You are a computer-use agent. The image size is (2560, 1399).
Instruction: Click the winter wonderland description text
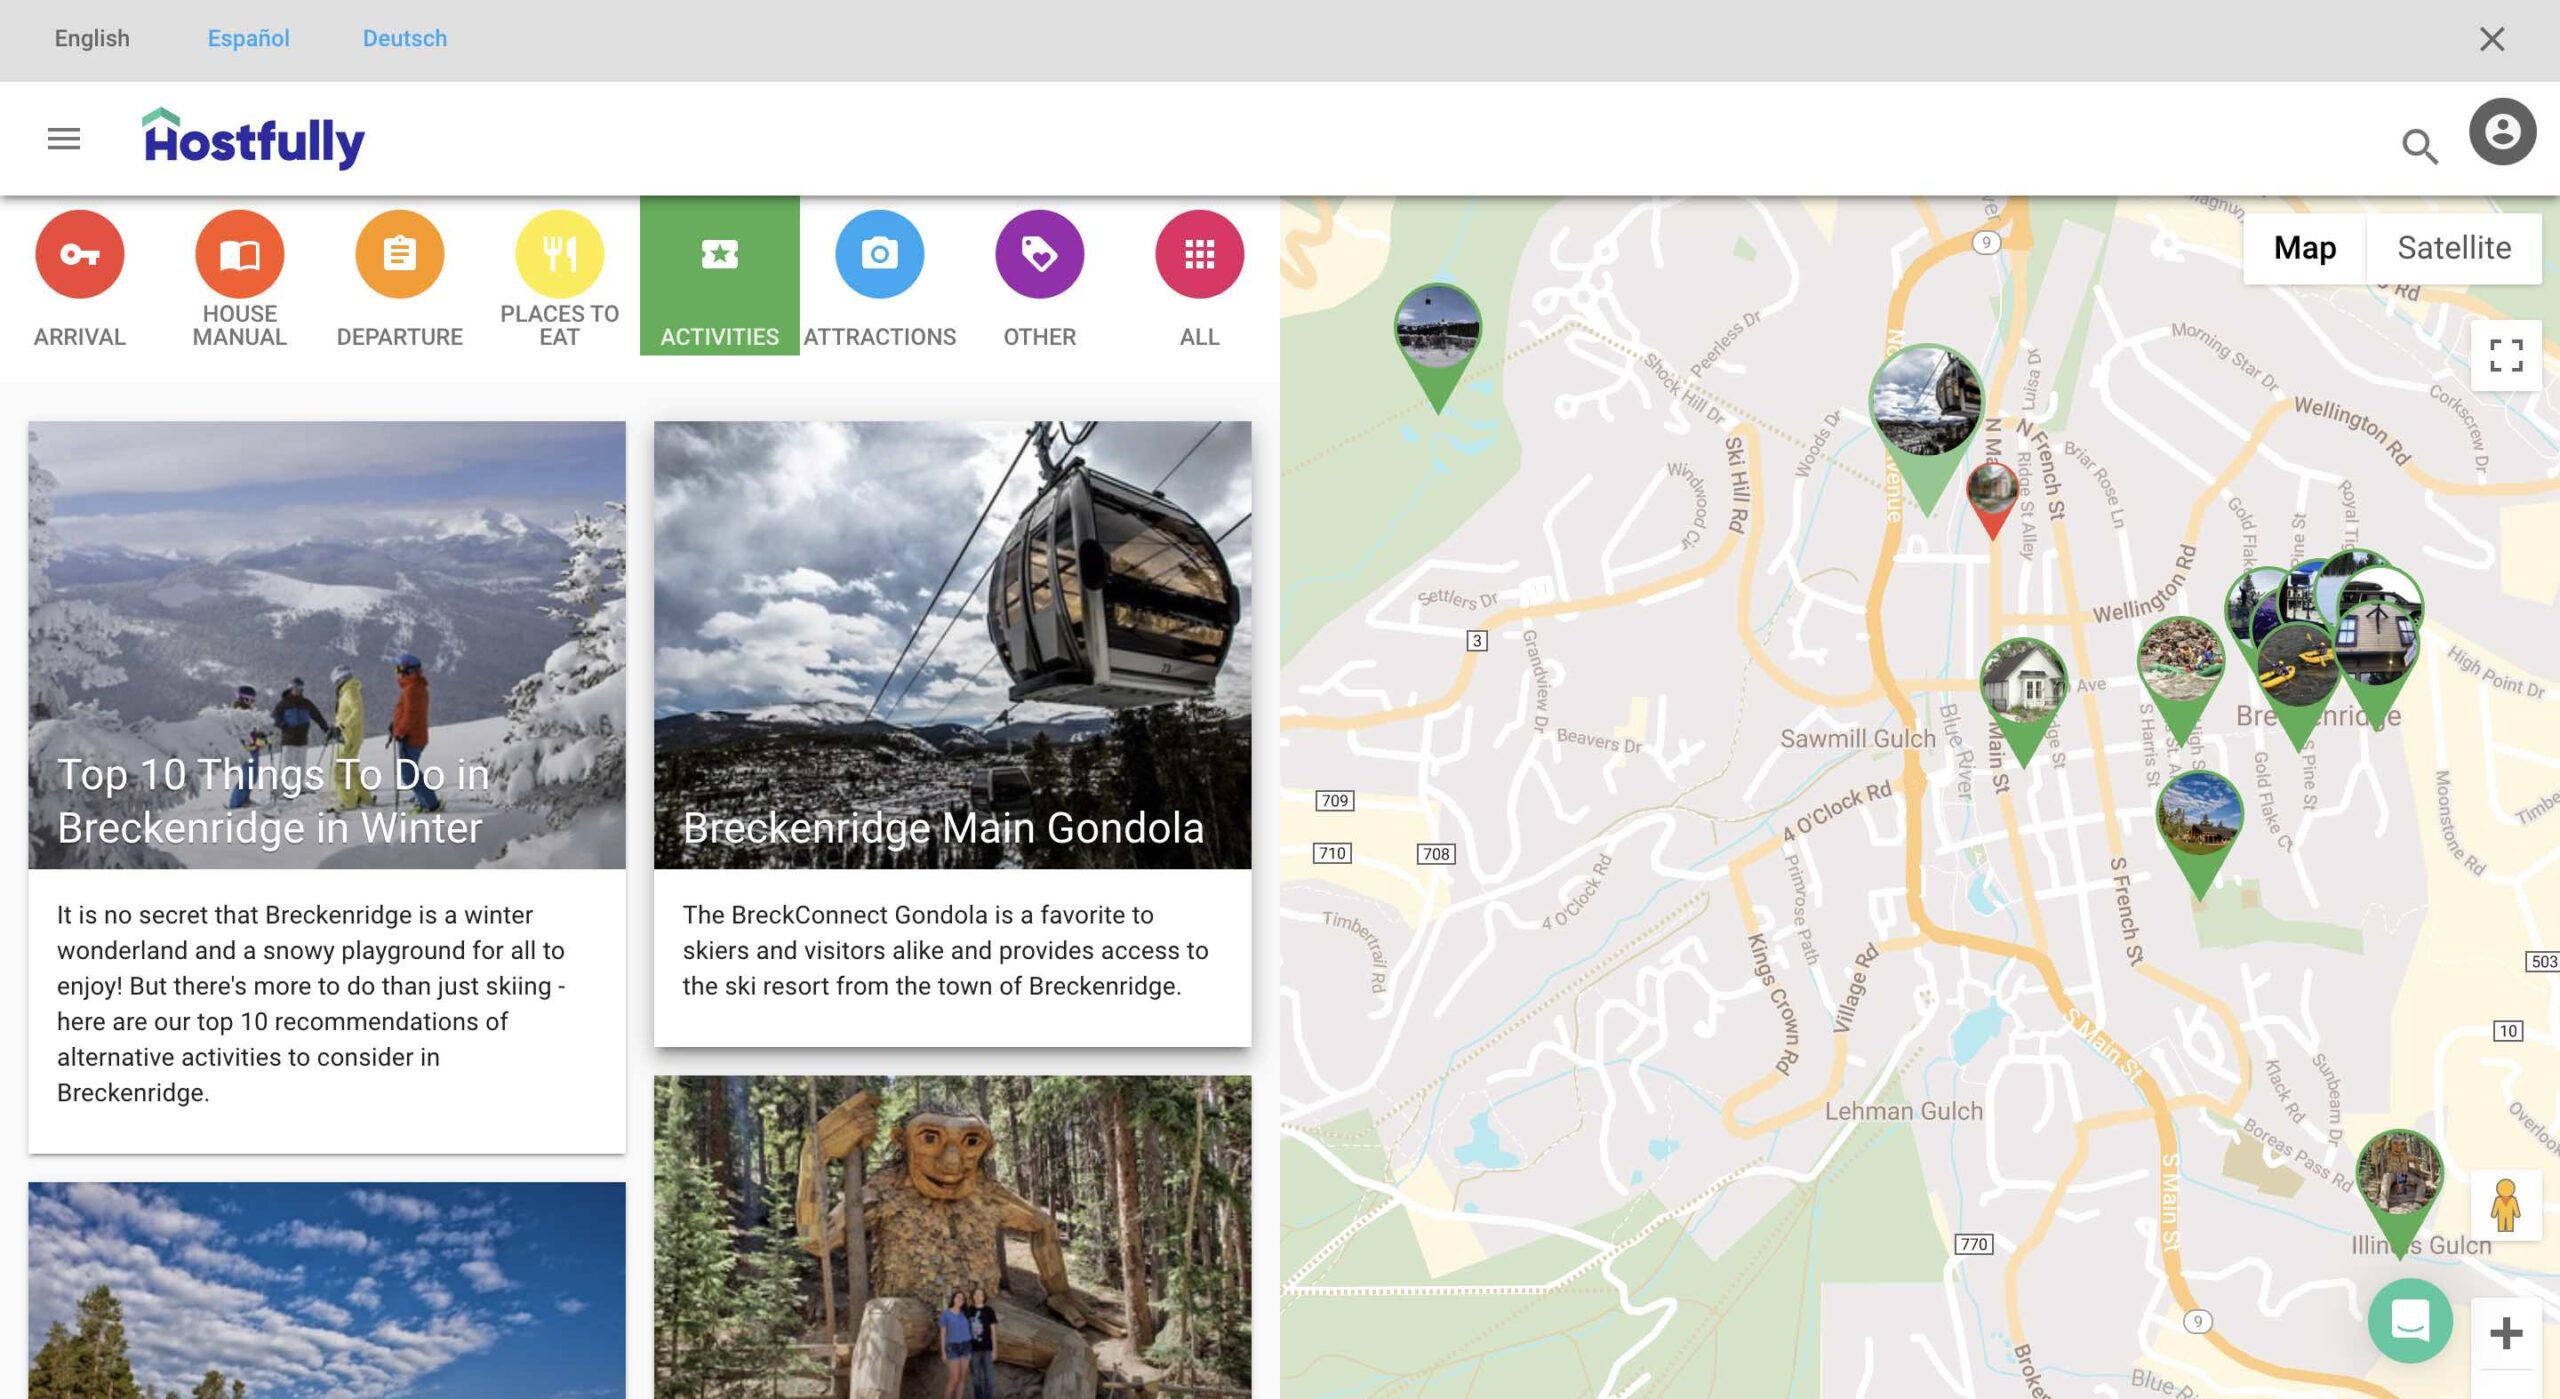pos(311,1003)
